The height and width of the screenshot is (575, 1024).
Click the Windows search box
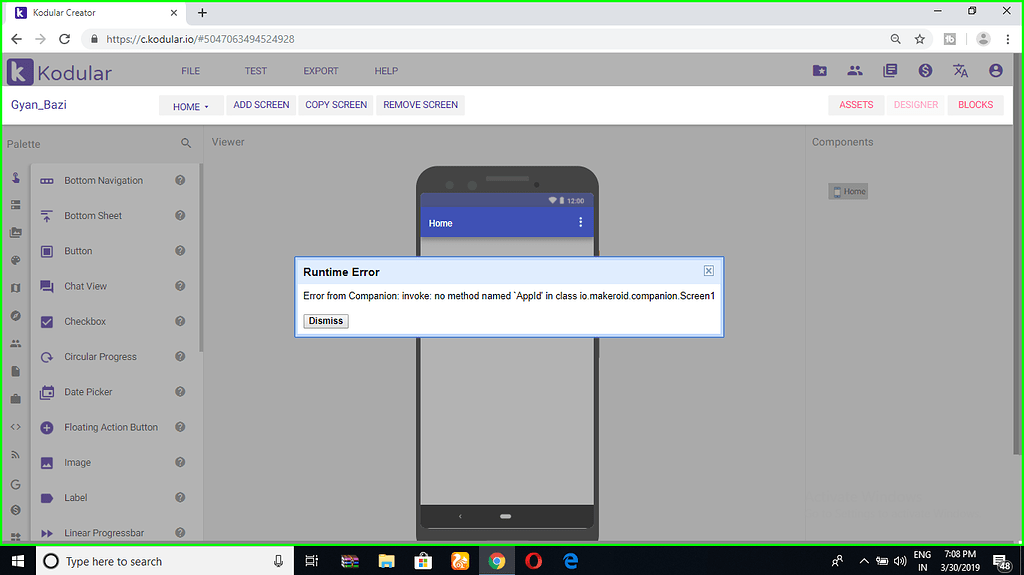point(164,561)
